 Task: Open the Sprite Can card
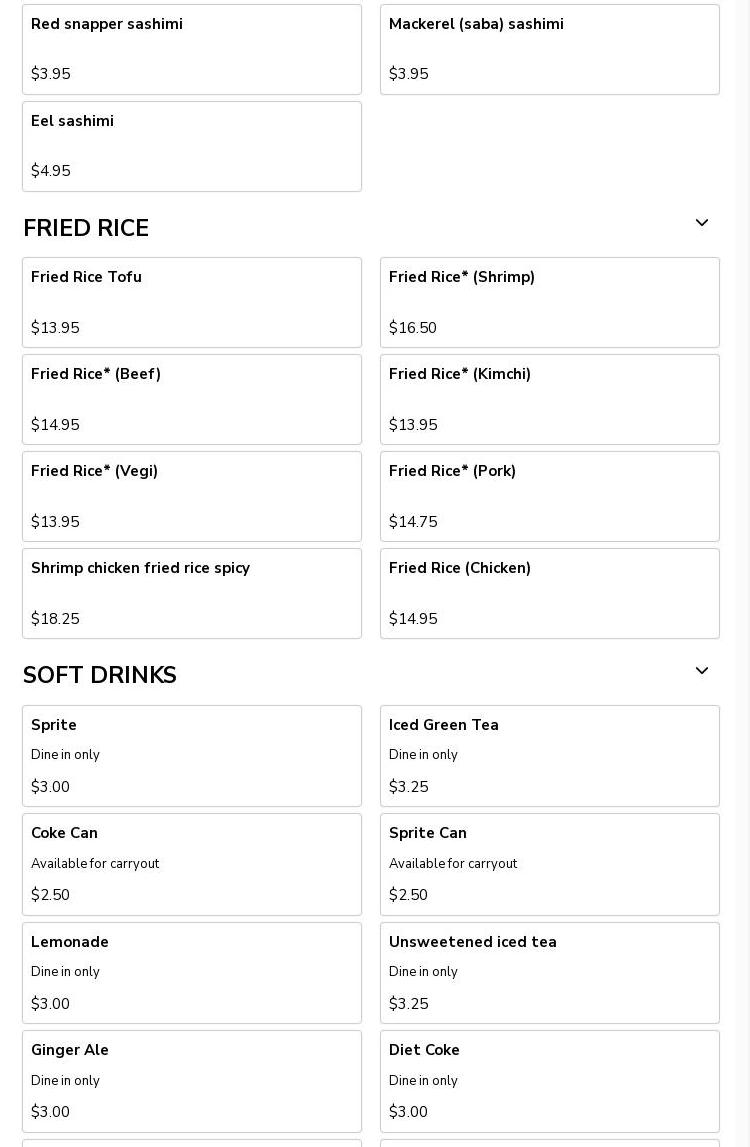tap(550, 864)
